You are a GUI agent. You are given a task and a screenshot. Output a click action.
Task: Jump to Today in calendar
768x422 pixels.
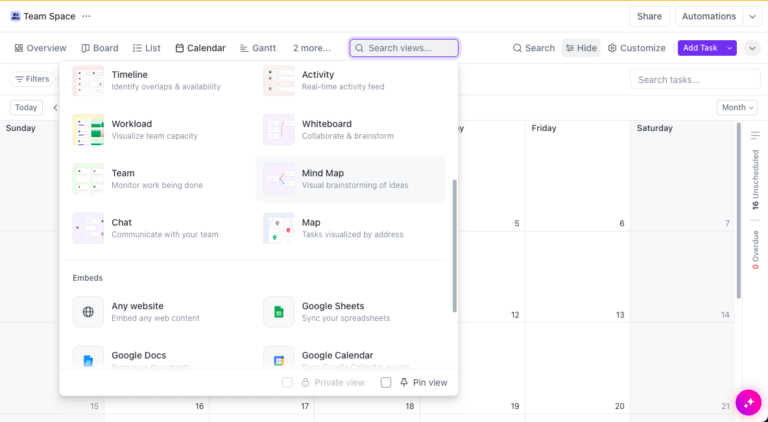[x=26, y=108]
